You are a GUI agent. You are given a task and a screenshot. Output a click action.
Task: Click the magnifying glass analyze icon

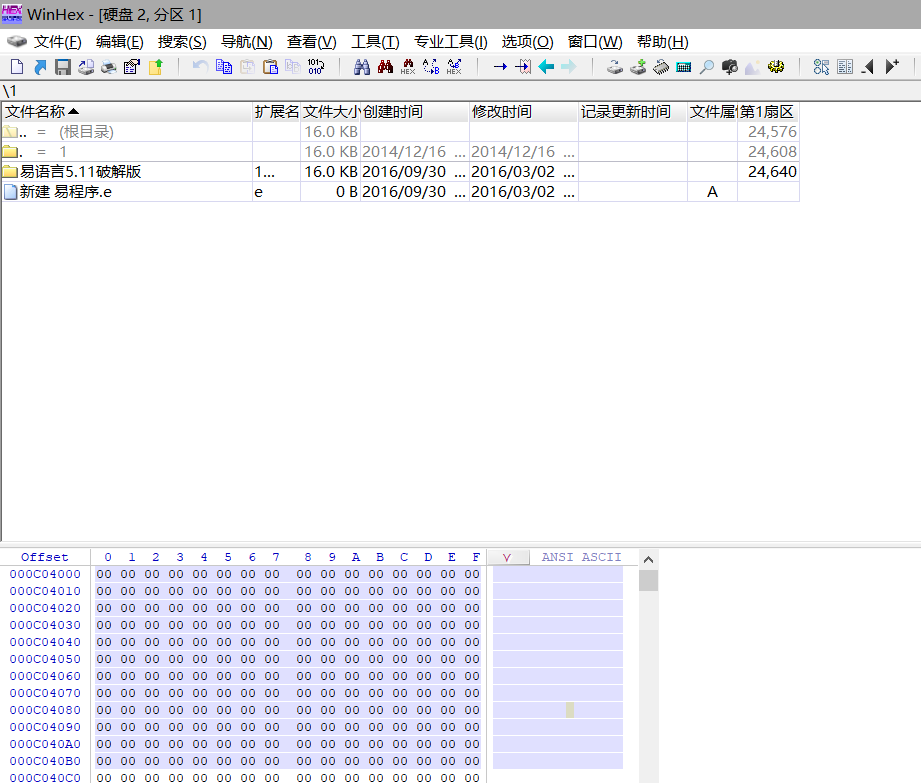click(707, 67)
